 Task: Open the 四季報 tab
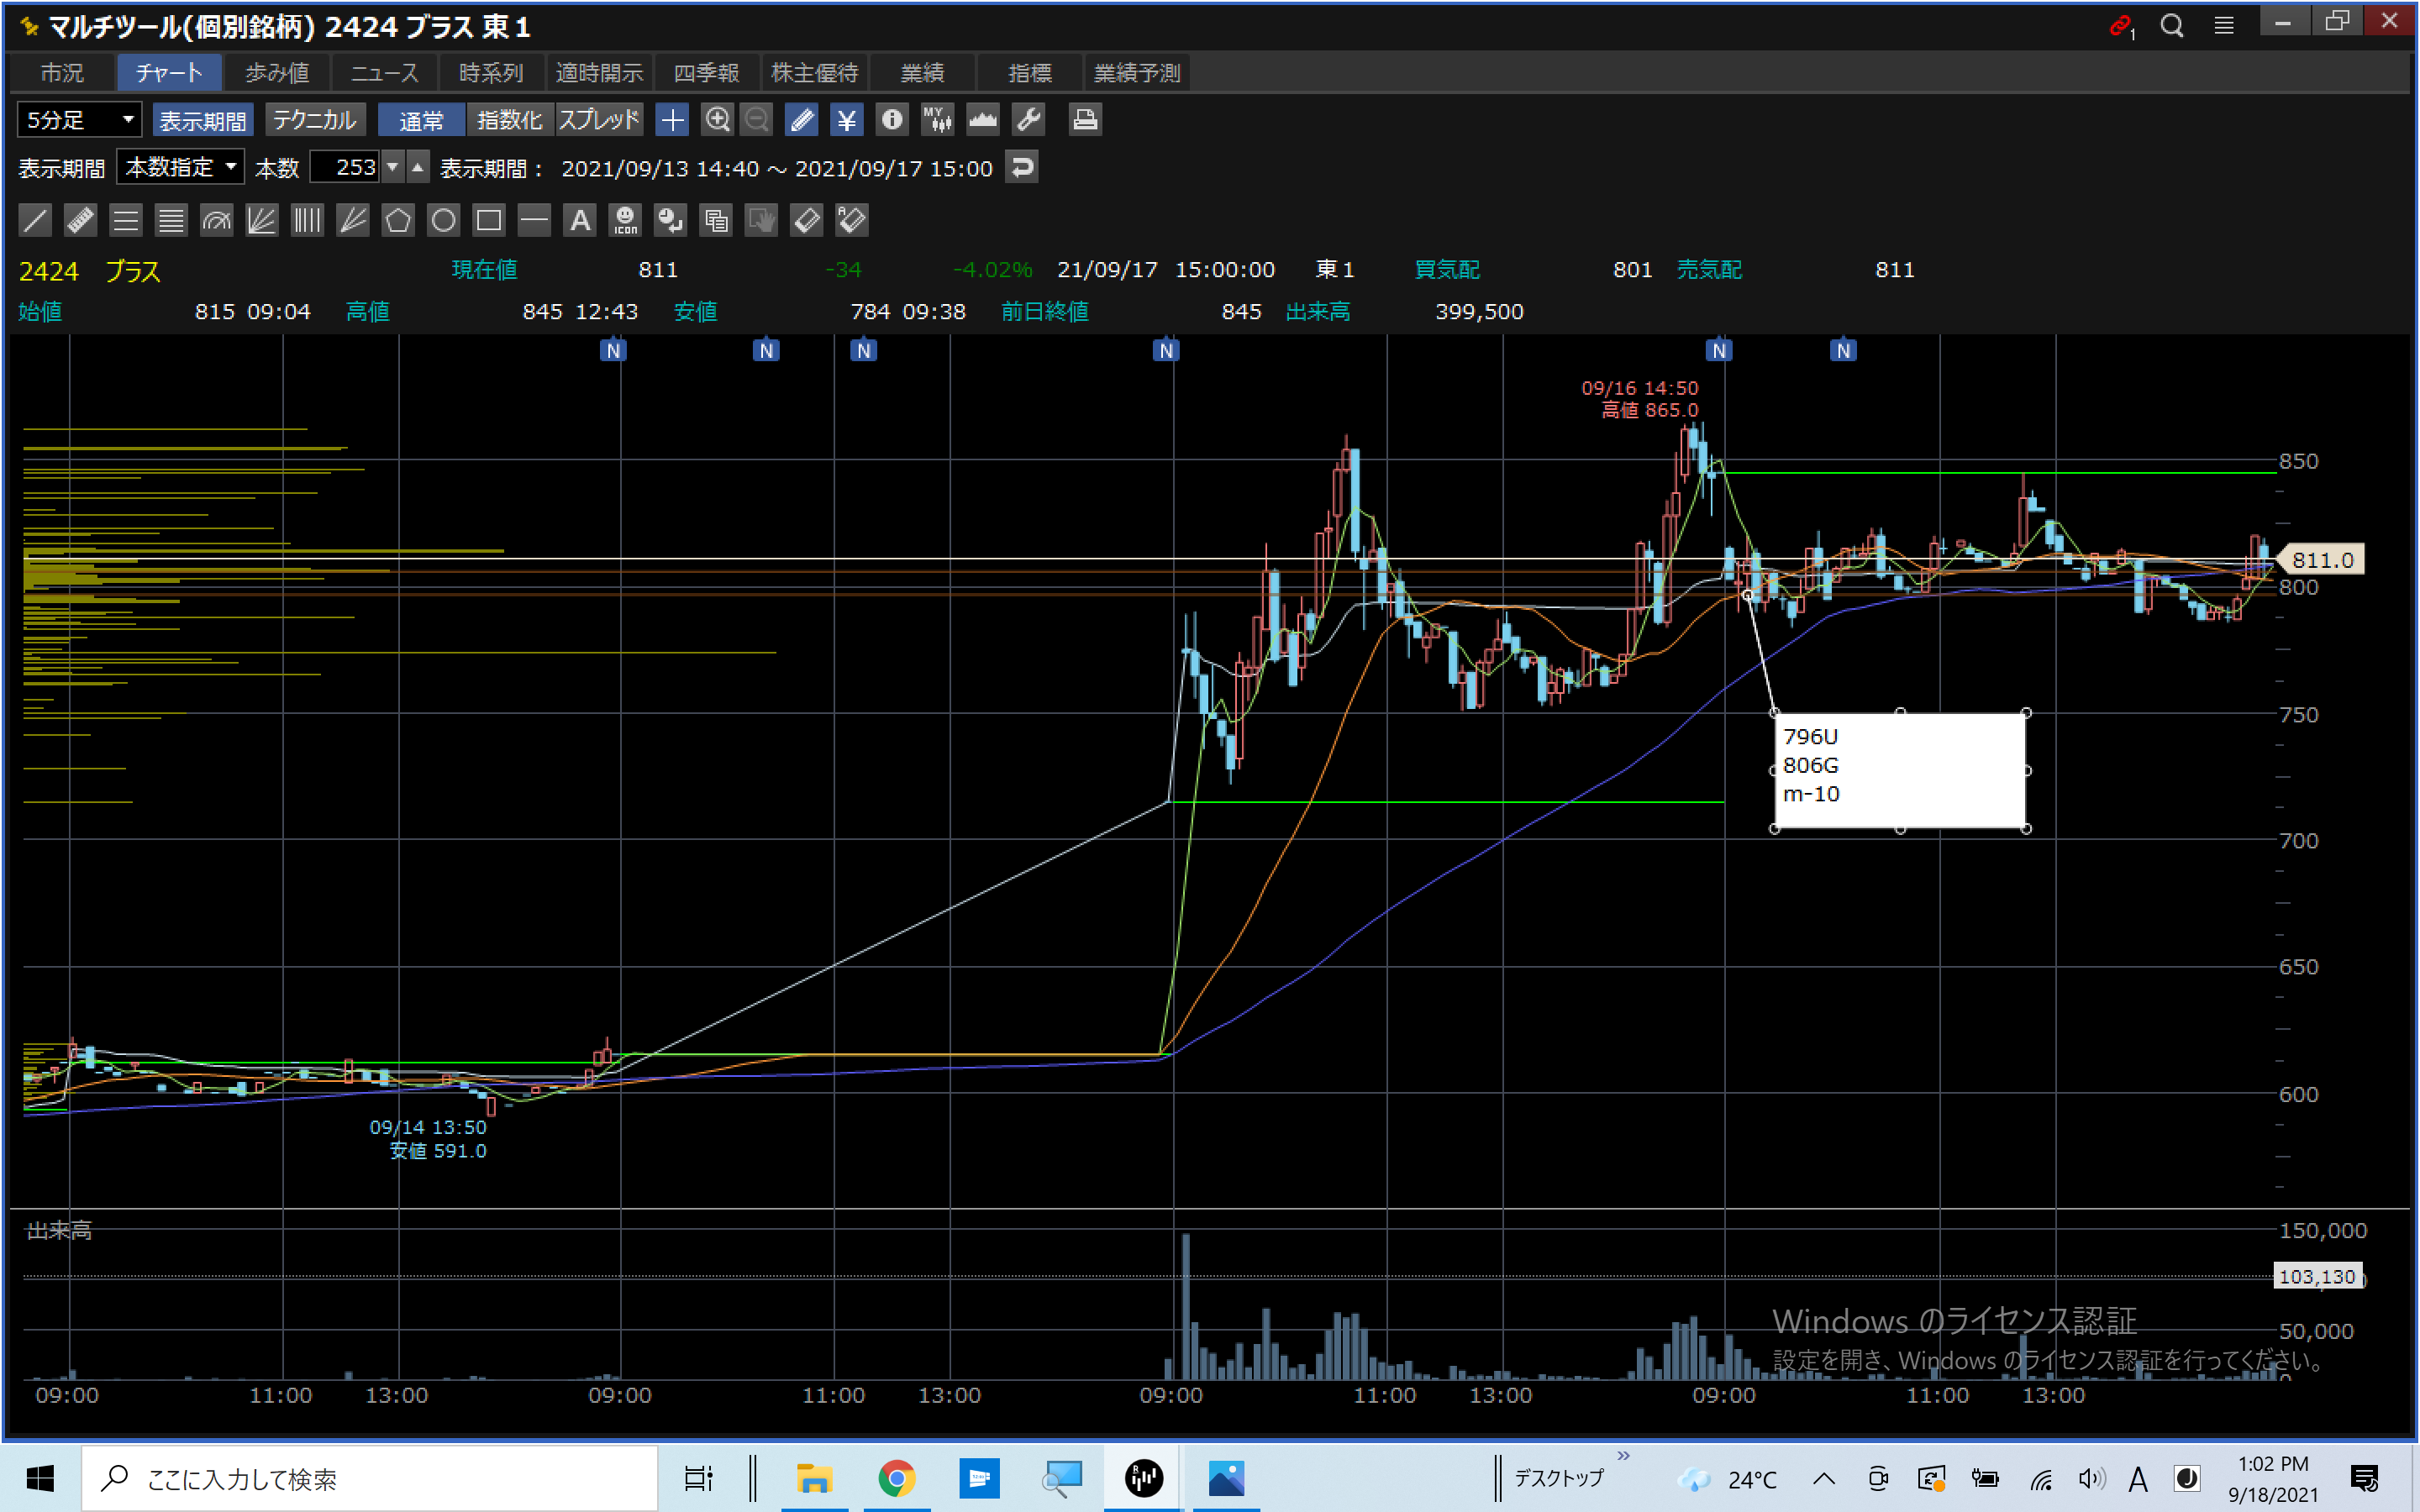706,73
